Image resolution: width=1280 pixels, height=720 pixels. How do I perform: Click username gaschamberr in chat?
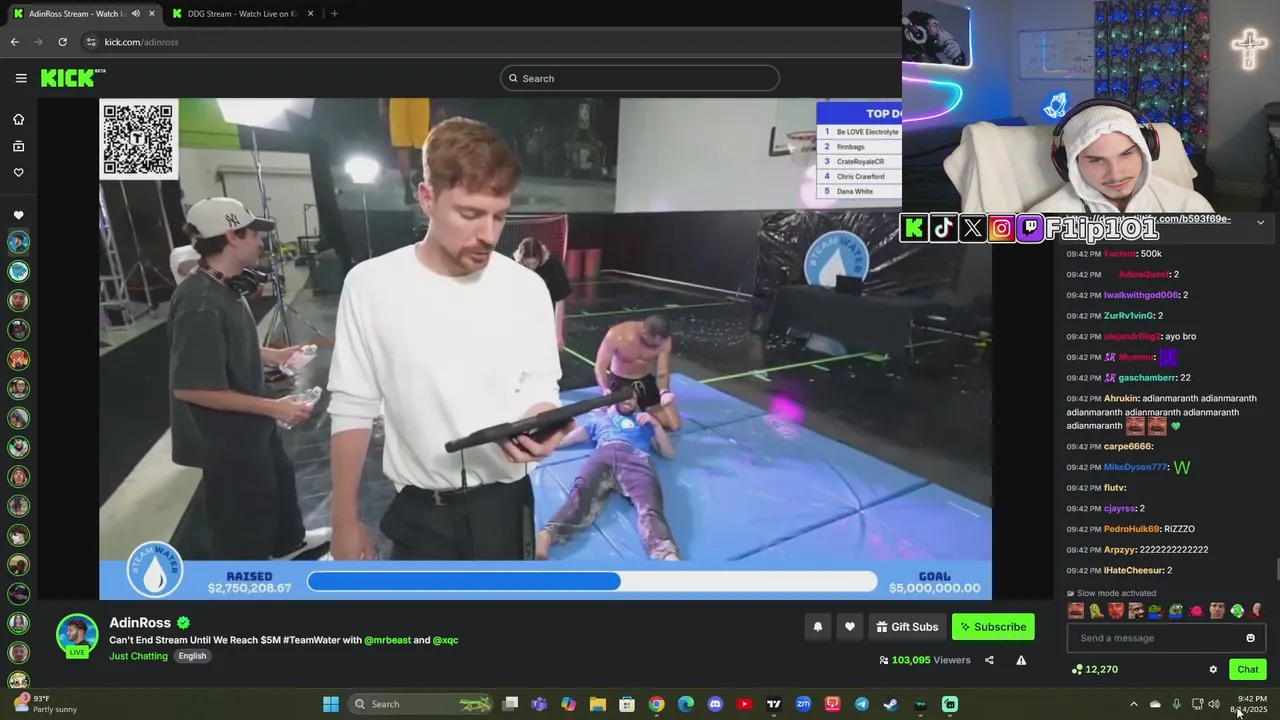coord(1147,378)
